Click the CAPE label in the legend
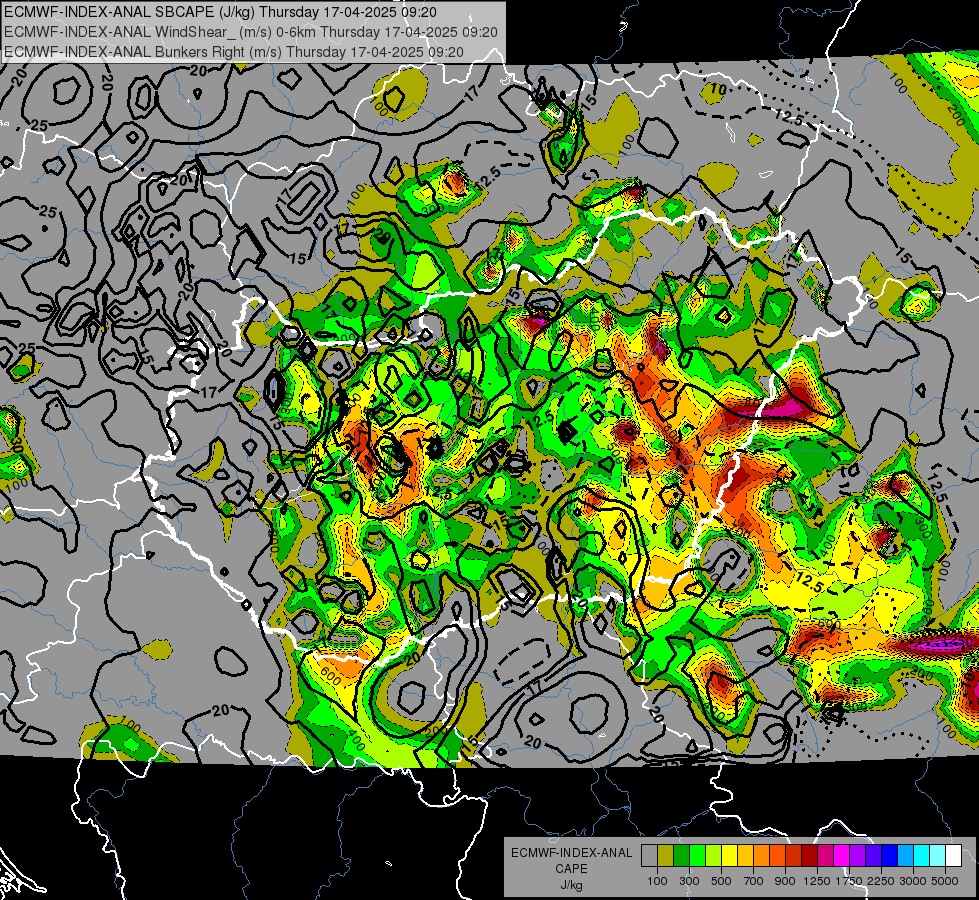 coord(571,869)
